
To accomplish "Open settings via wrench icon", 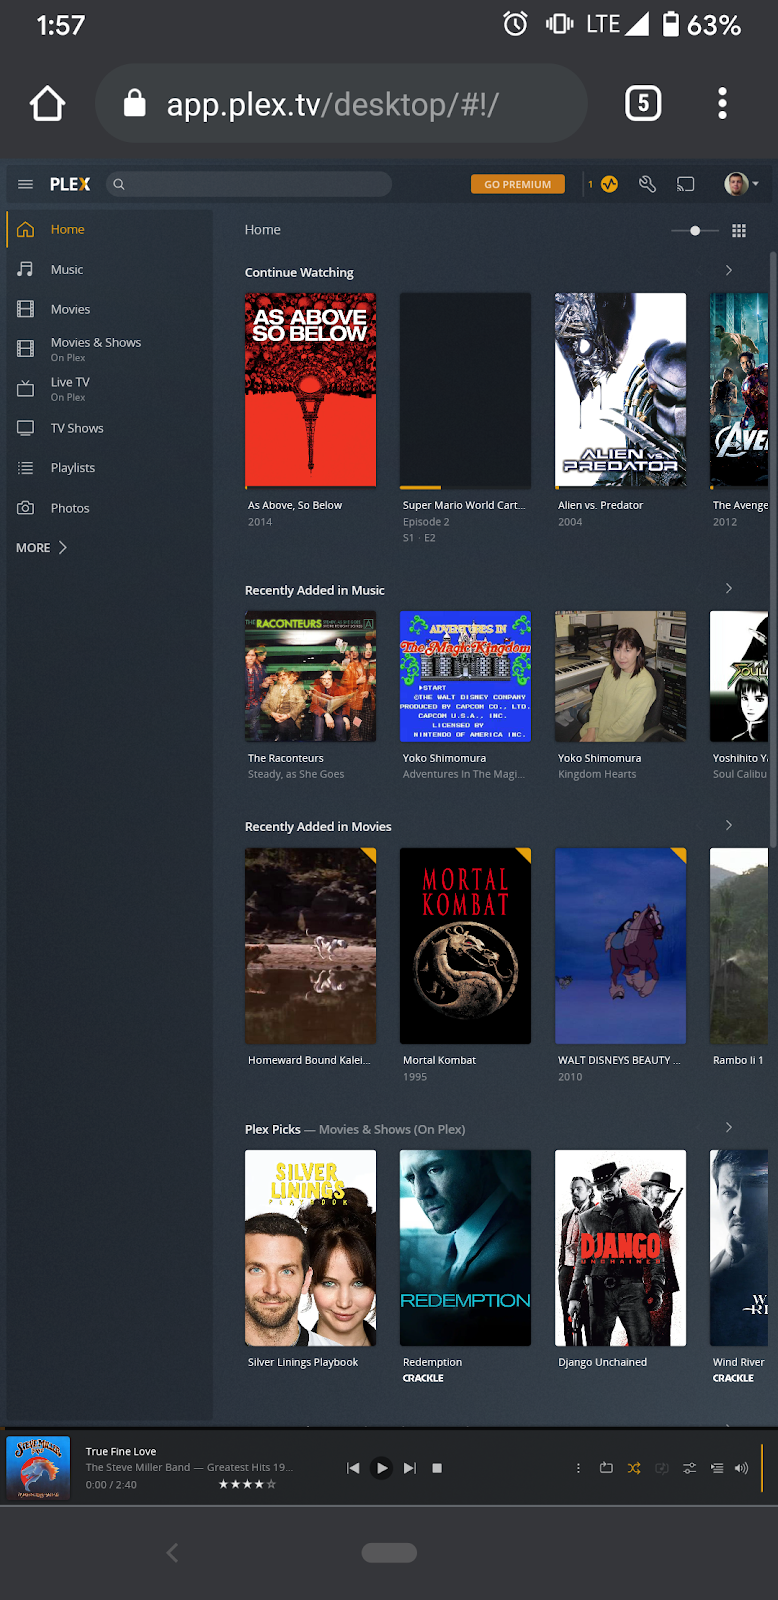I will pyautogui.click(x=648, y=184).
